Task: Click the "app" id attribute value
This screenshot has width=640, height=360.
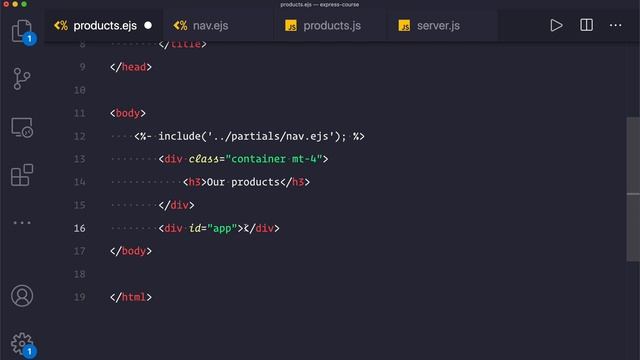Action: point(222,228)
